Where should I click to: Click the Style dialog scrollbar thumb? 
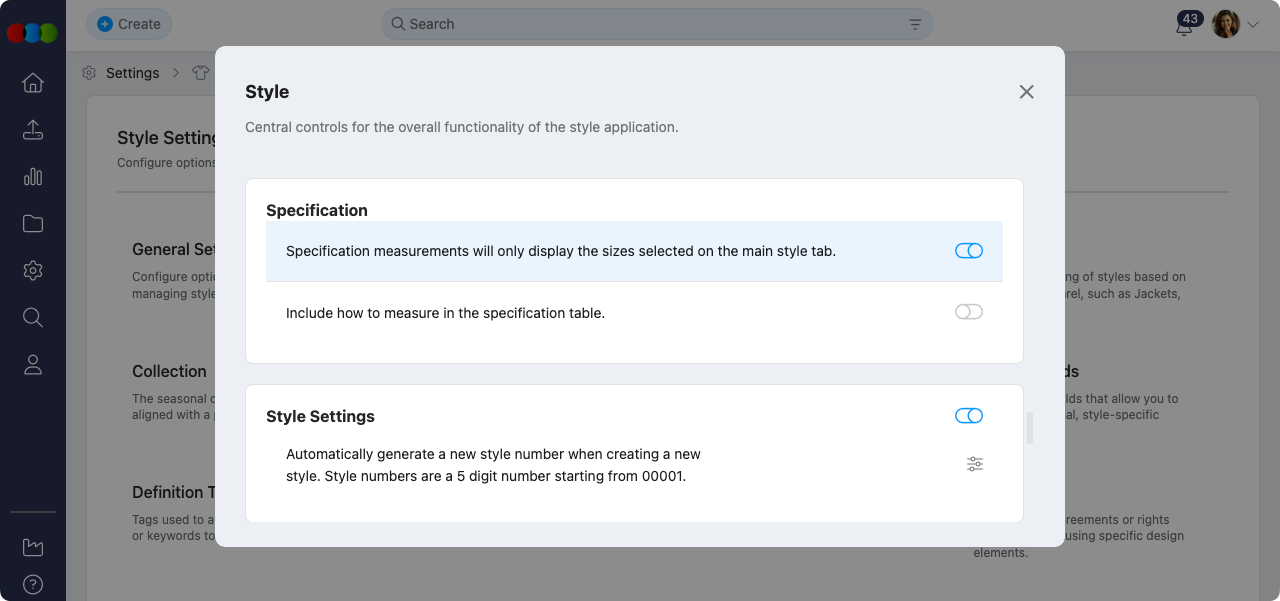(1030, 428)
